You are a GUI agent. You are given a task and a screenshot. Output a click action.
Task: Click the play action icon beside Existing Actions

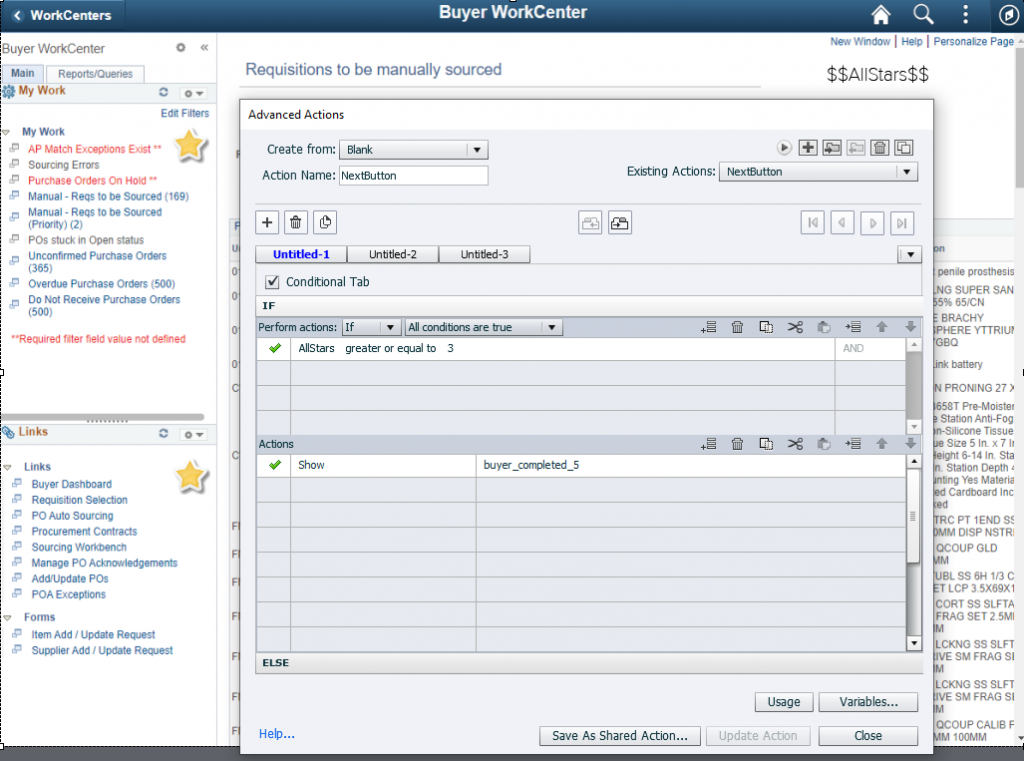pyautogui.click(x=784, y=148)
